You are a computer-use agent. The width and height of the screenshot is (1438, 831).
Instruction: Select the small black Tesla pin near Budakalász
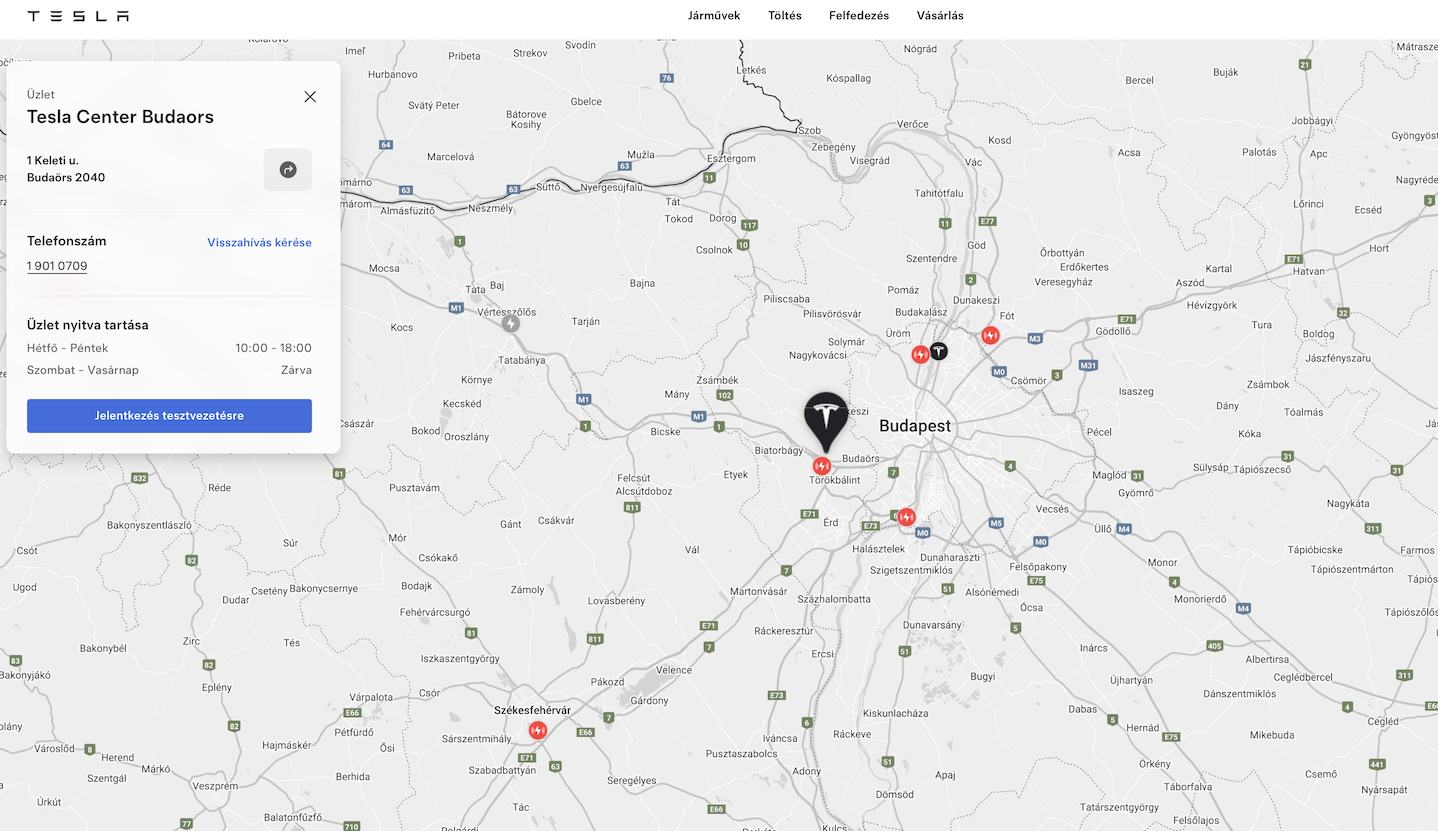click(938, 351)
